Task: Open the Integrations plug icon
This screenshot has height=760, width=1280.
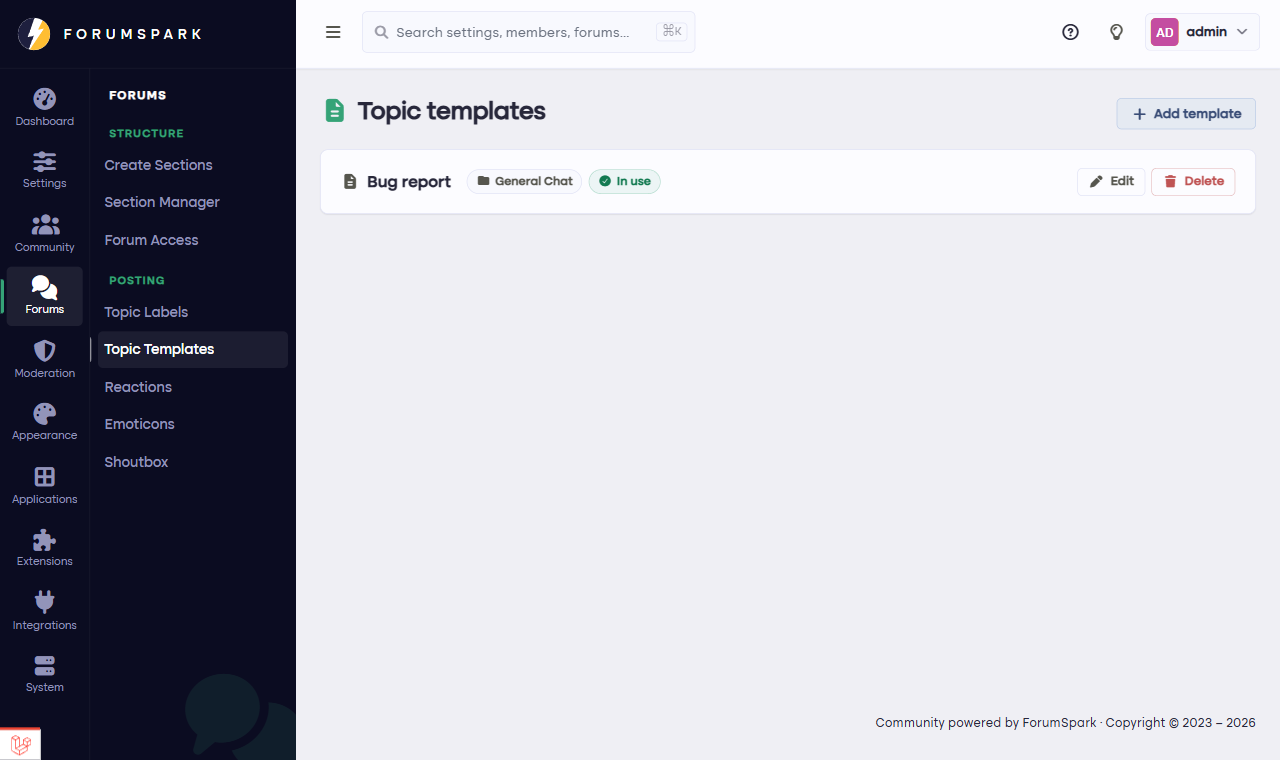Action: (x=45, y=602)
